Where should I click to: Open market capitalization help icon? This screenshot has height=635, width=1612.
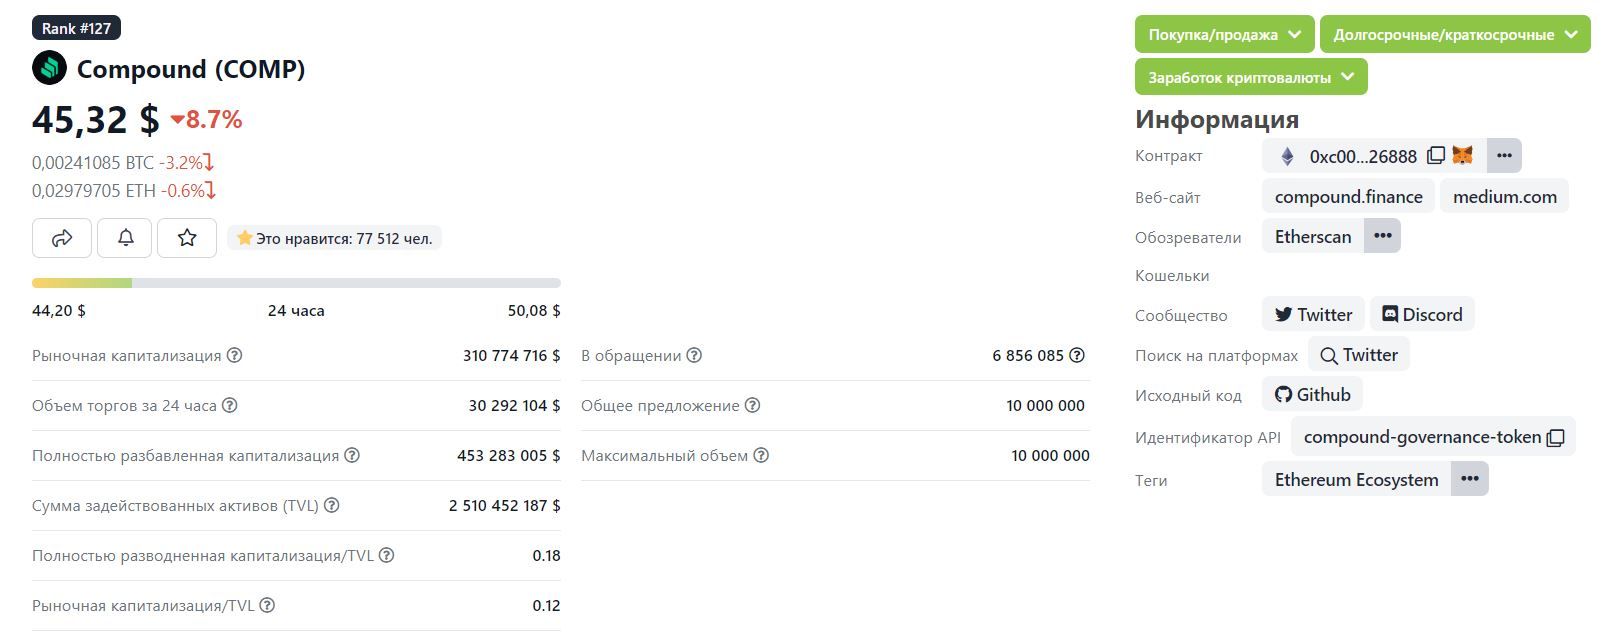(x=235, y=355)
